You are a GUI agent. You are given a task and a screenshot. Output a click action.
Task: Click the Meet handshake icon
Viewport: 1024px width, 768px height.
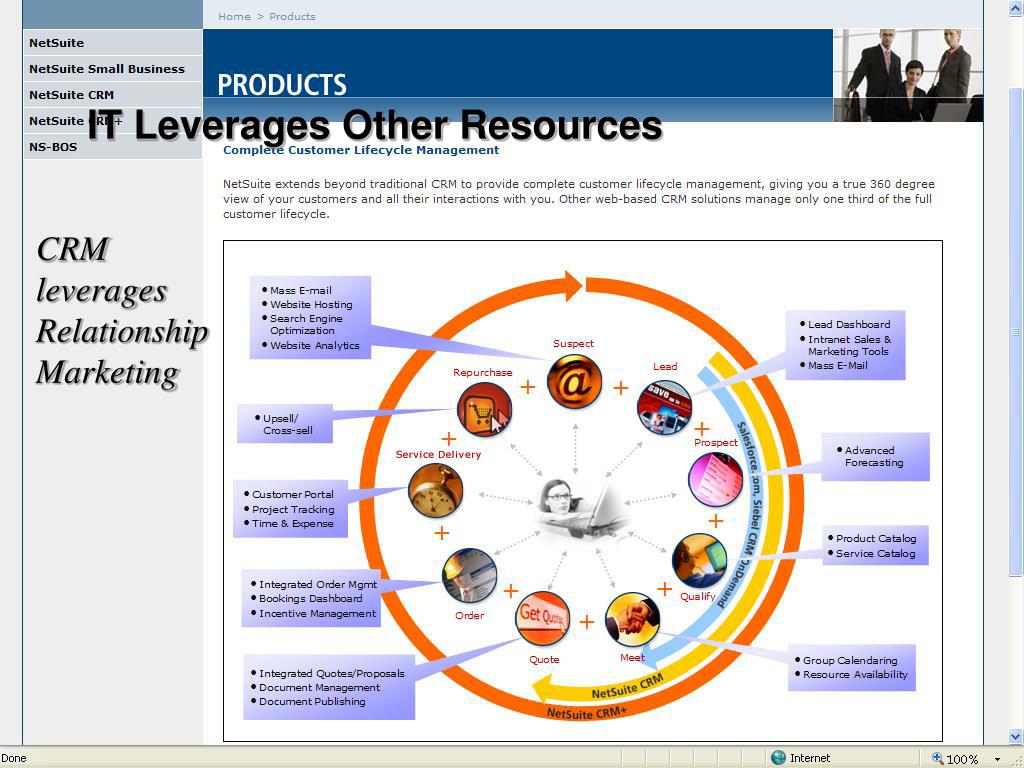coord(632,620)
